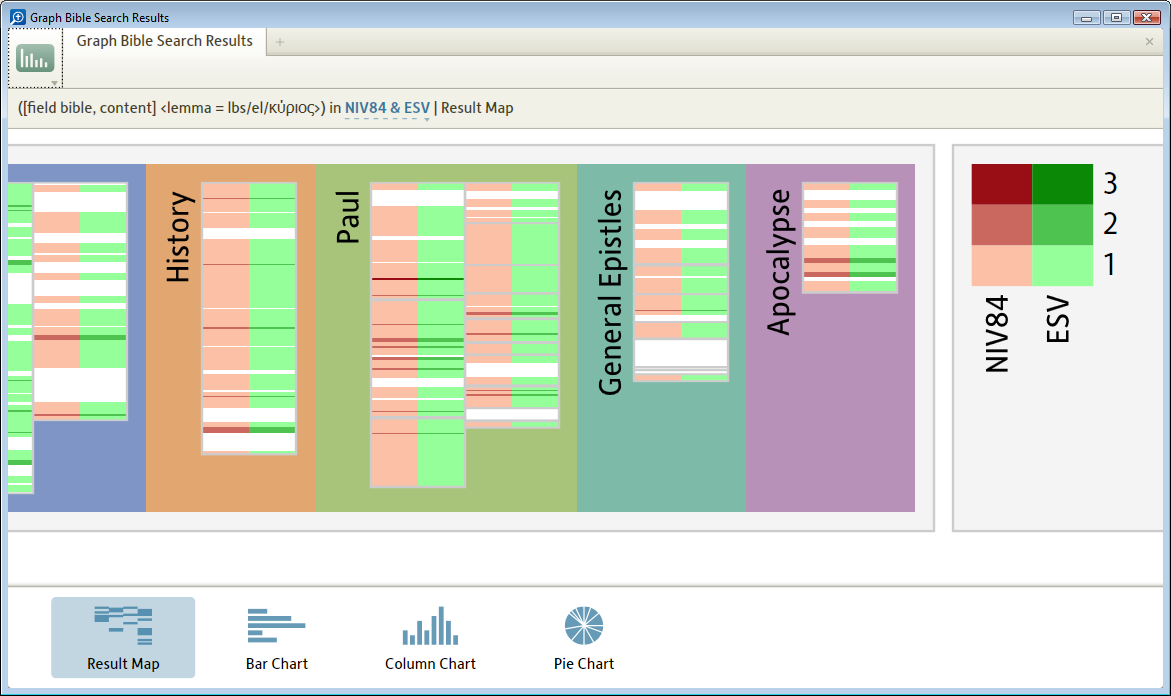This screenshot has width=1171, height=696.
Task: Click the Result Map icon graphic
Action: [x=123, y=626]
